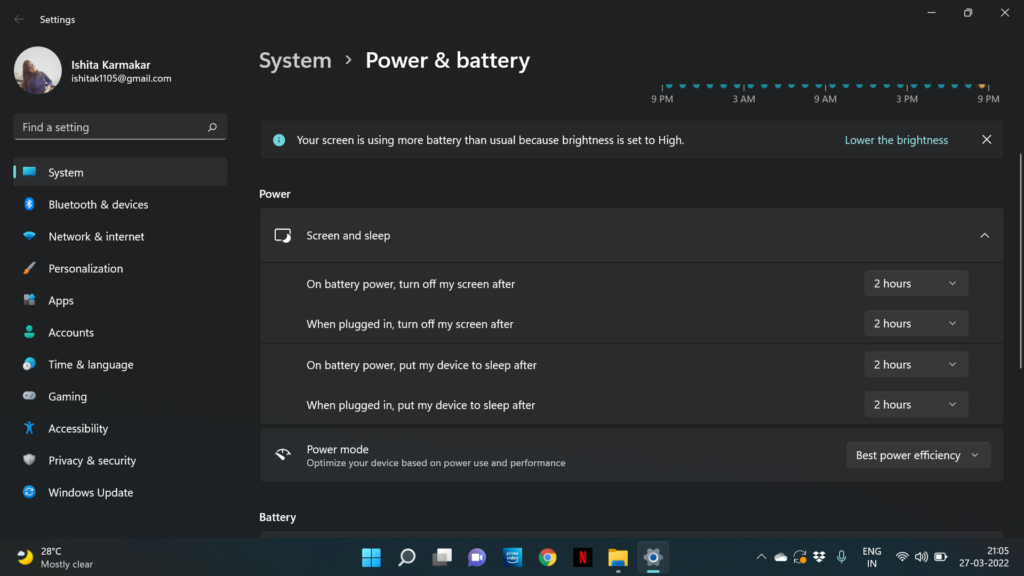Open On battery power sleep after dropdown

point(916,364)
